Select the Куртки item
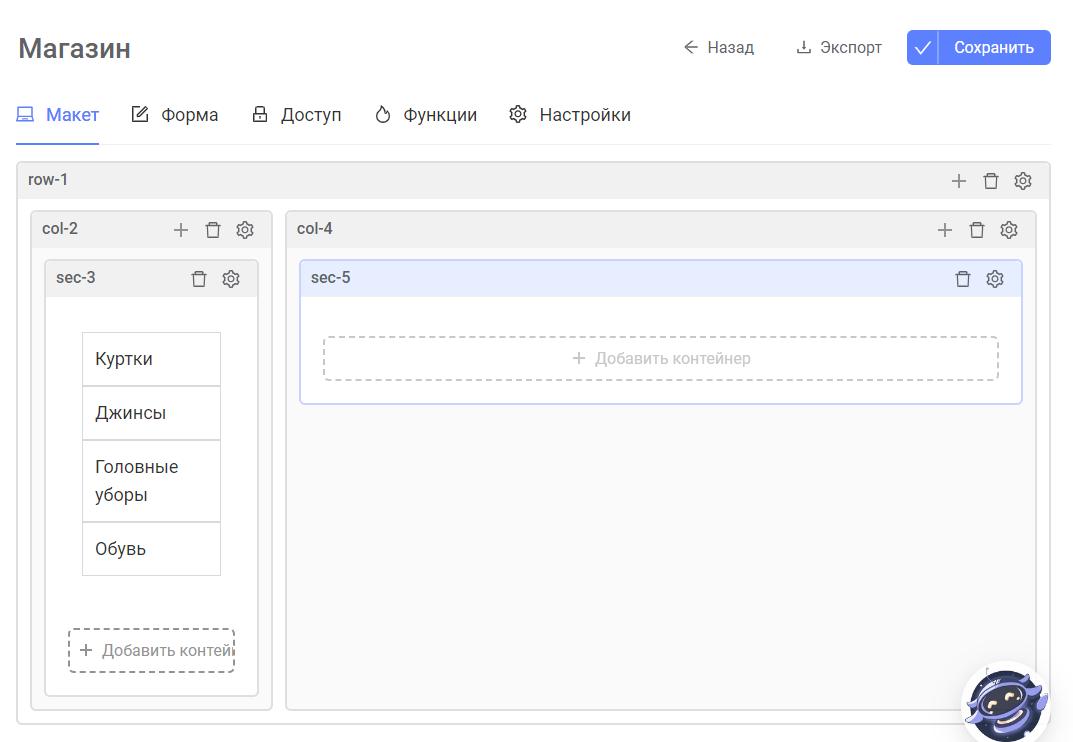1073x742 pixels. pos(151,359)
